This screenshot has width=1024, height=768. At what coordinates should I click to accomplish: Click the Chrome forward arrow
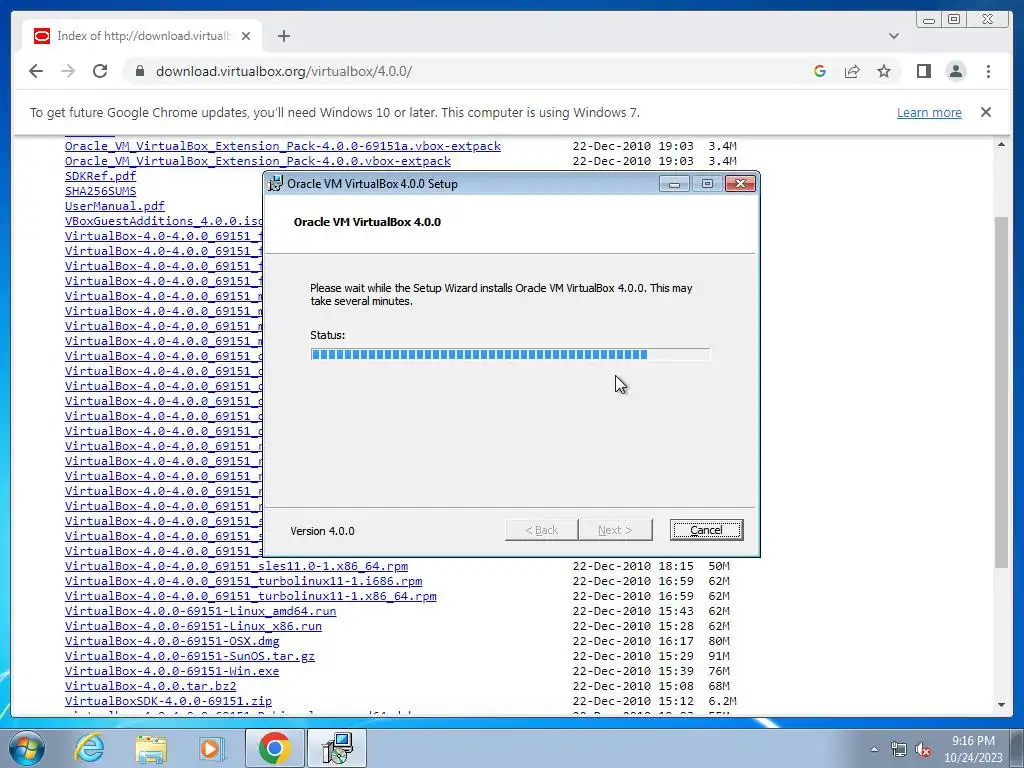pos(68,71)
